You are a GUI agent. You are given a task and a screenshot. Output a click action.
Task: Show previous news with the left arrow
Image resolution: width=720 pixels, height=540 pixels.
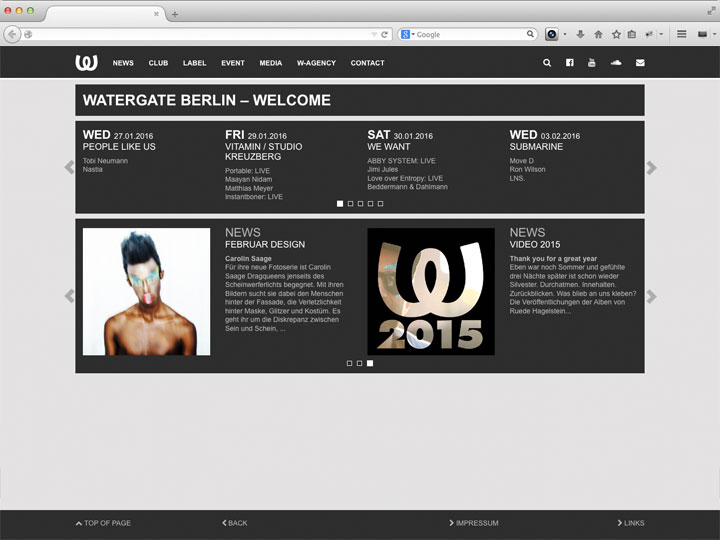pyautogui.click(x=69, y=296)
